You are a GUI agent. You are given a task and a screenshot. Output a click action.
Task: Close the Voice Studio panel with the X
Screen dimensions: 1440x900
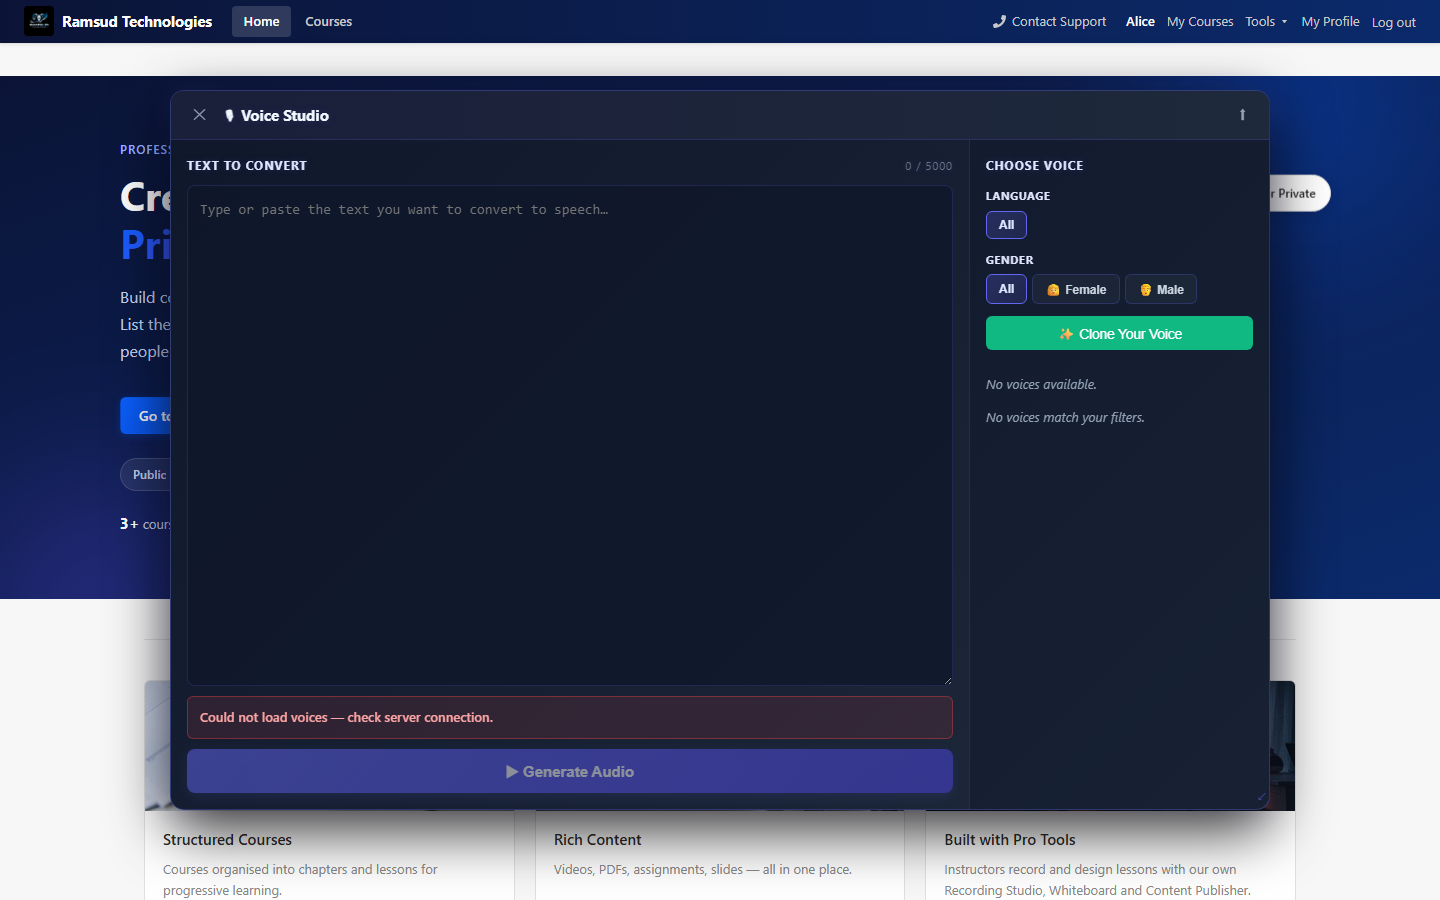click(x=200, y=115)
